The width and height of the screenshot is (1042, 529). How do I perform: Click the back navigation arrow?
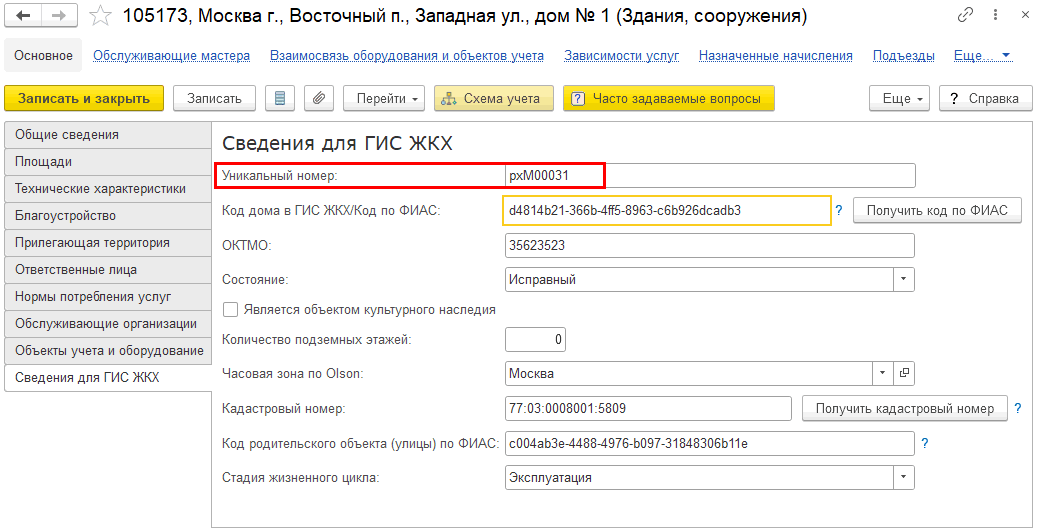click(23, 16)
